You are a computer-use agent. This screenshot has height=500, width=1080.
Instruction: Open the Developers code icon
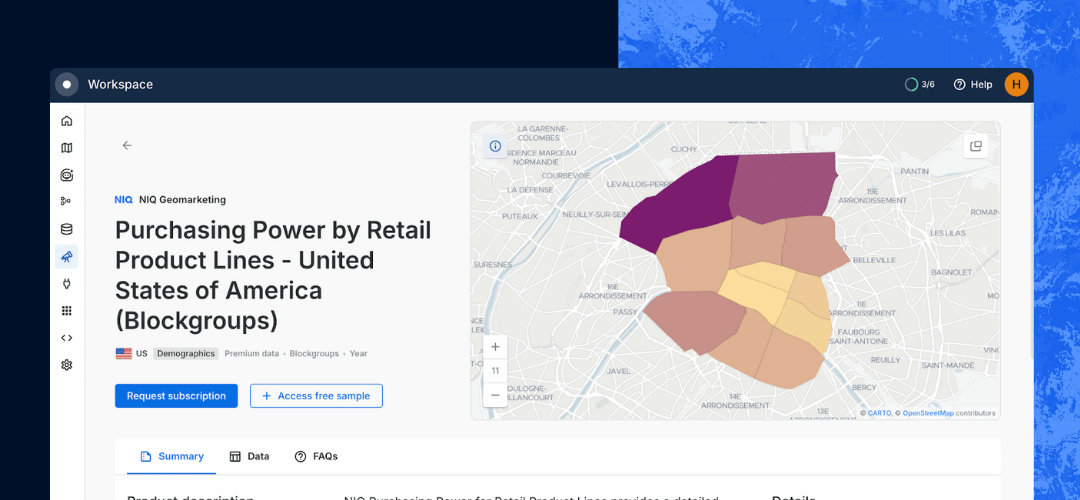[x=67, y=337]
